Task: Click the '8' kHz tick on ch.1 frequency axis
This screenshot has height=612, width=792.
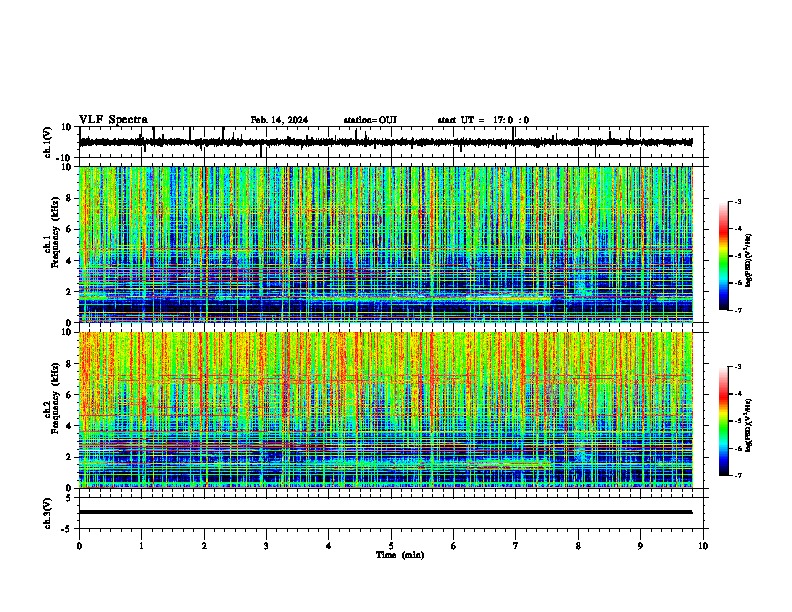Action: click(69, 198)
